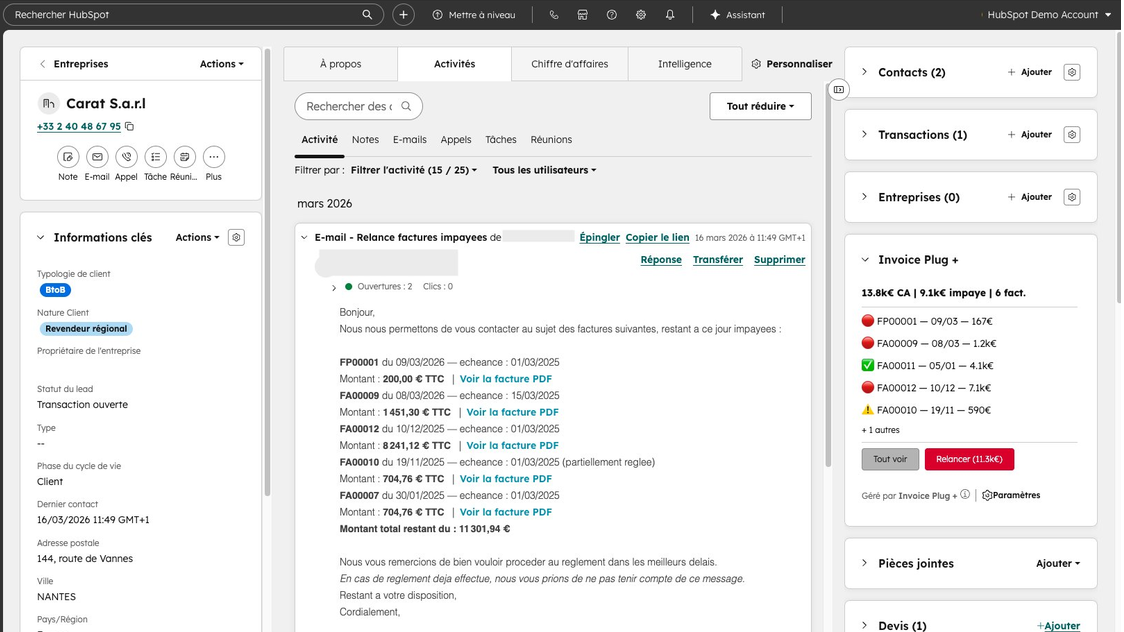Viewport: 1124px width, 632px height.
Task: Open Contacts card settings gear
Action: tap(1072, 72)
